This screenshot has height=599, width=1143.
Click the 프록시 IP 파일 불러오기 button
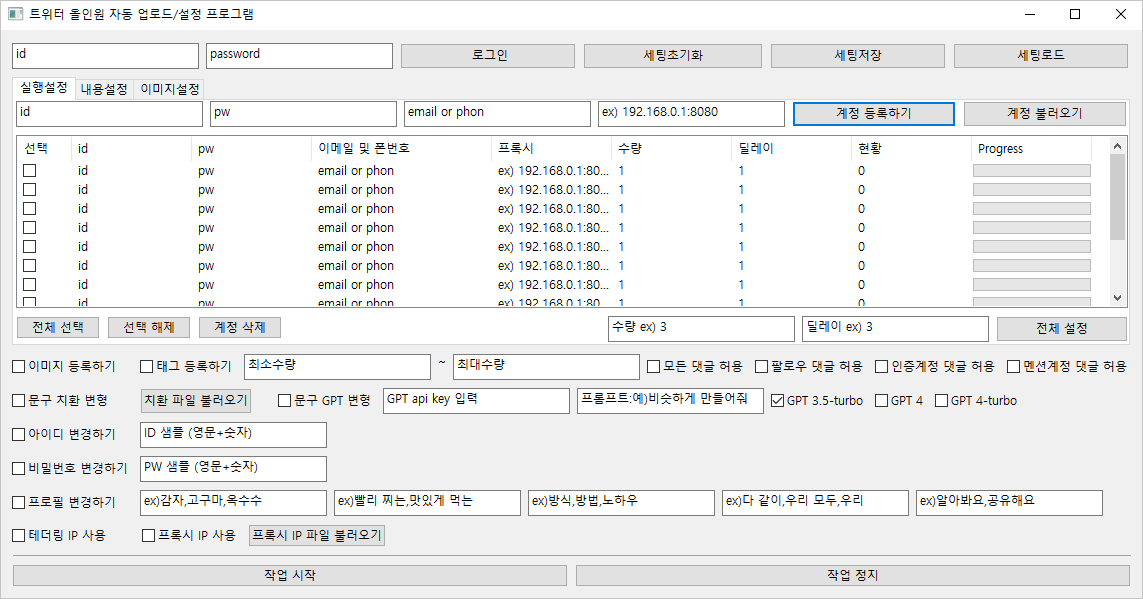click(316, 536)
